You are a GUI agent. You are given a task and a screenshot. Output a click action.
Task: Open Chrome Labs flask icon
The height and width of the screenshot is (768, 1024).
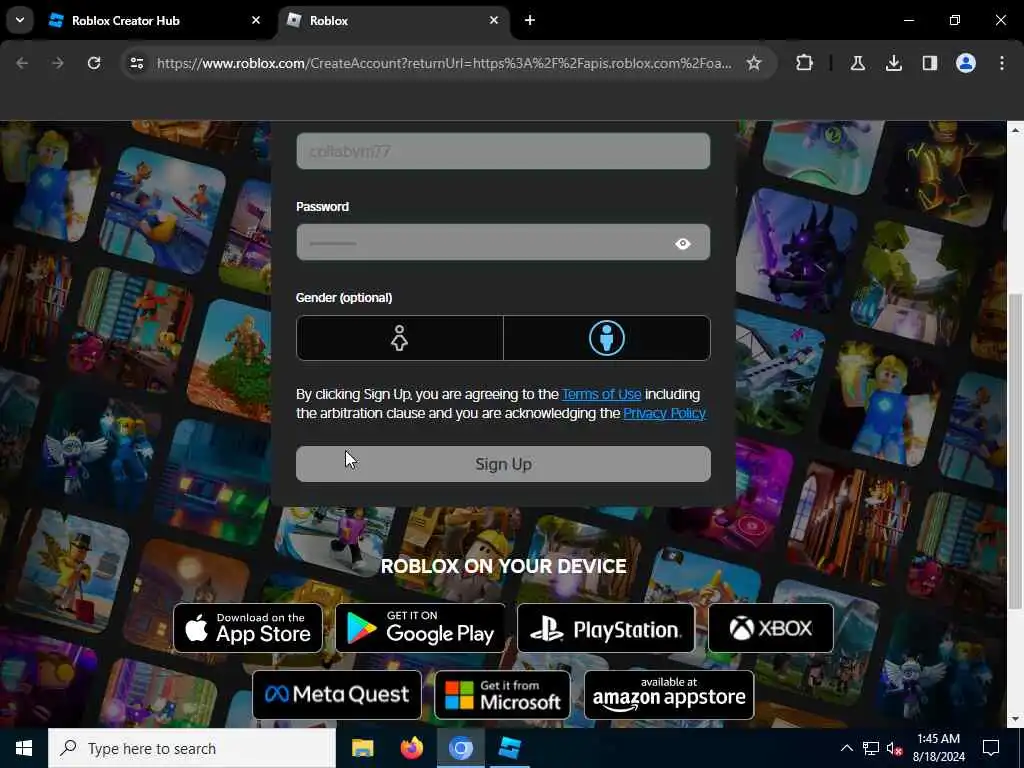tap(857, 63)
